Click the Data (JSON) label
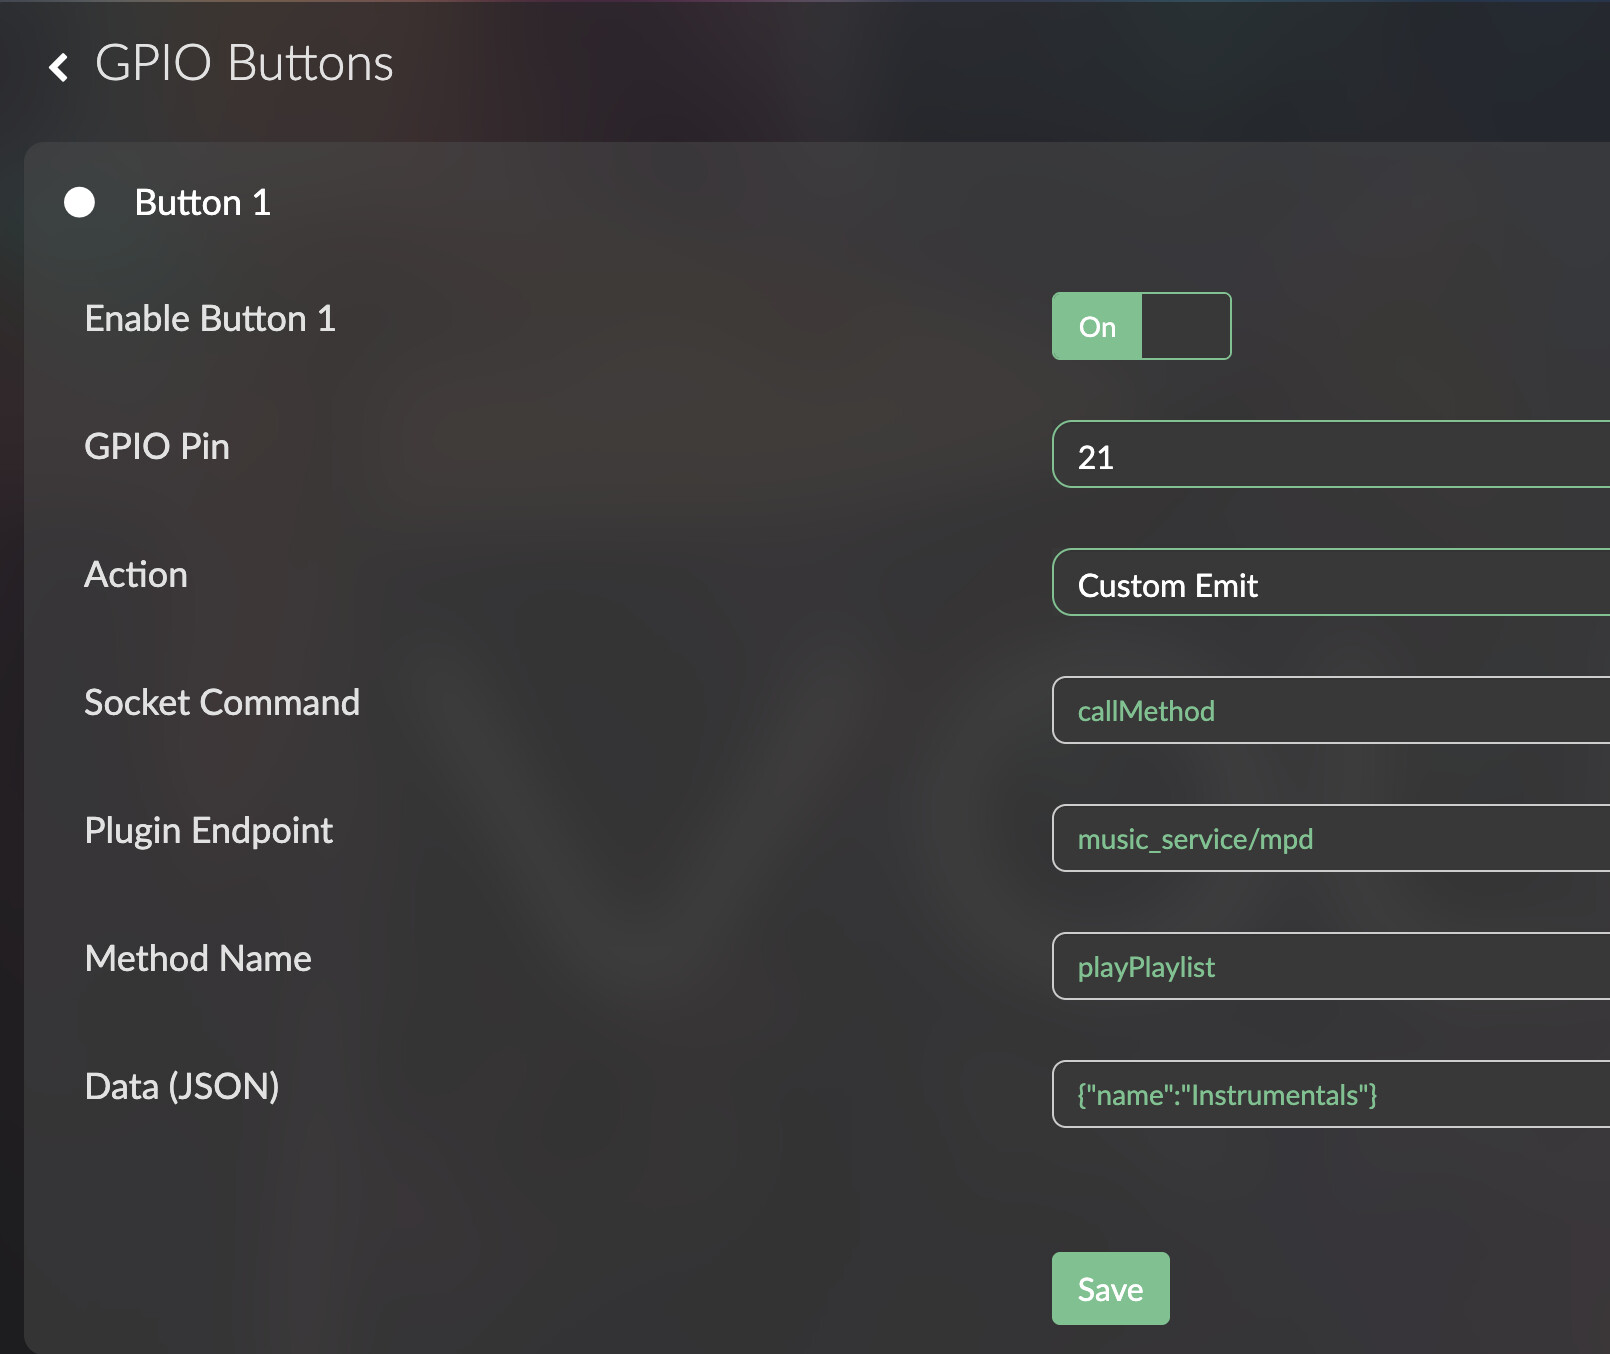The image size is (1610, 1354). 182,1087
